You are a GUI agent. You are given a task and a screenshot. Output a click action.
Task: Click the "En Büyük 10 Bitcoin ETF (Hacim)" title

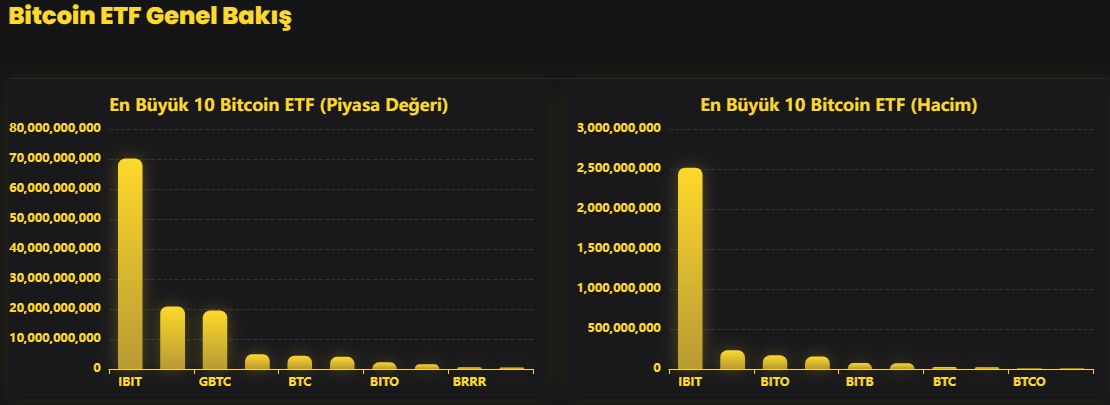(x=838, y=105)
